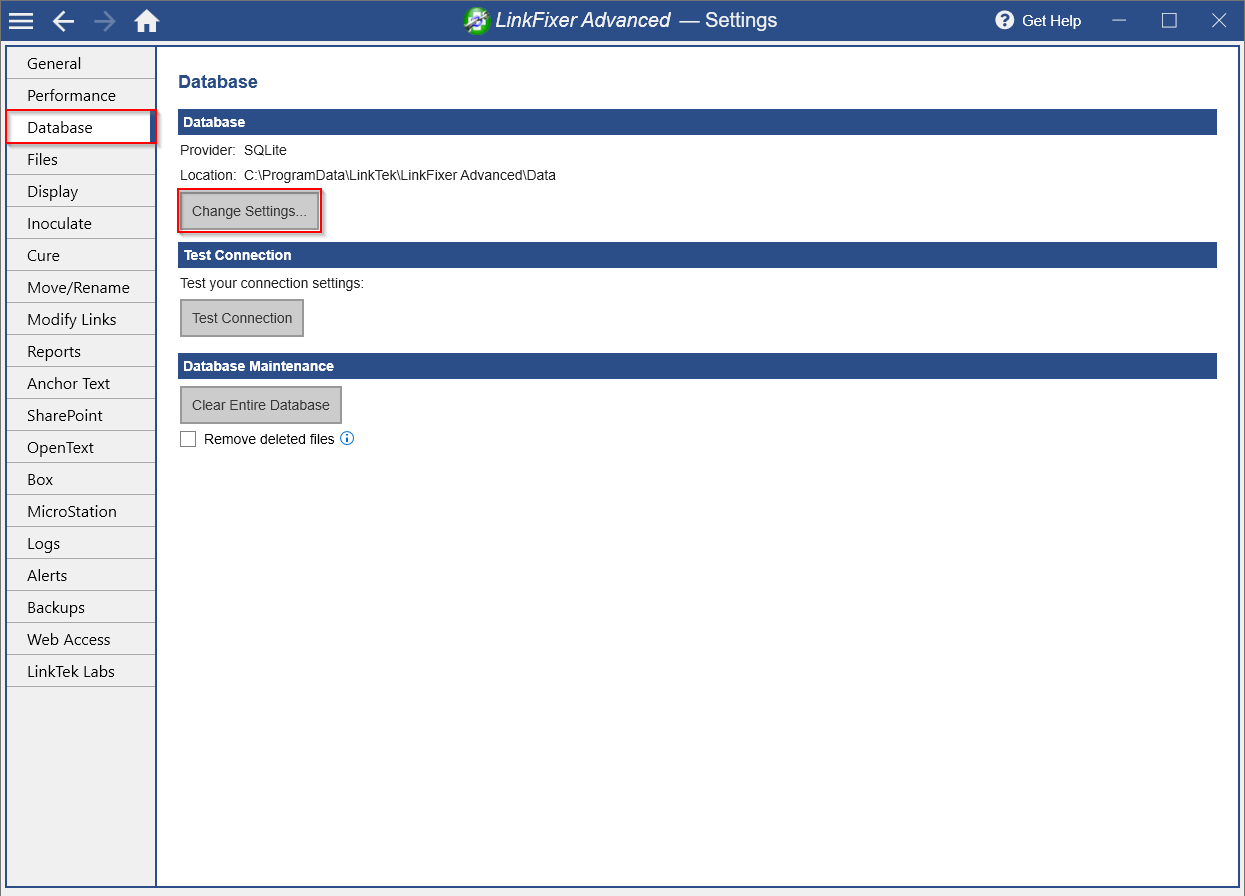Go to the Display settings tab
The height and width of the screenshot is (896, 1245).
tap(81, 191)
